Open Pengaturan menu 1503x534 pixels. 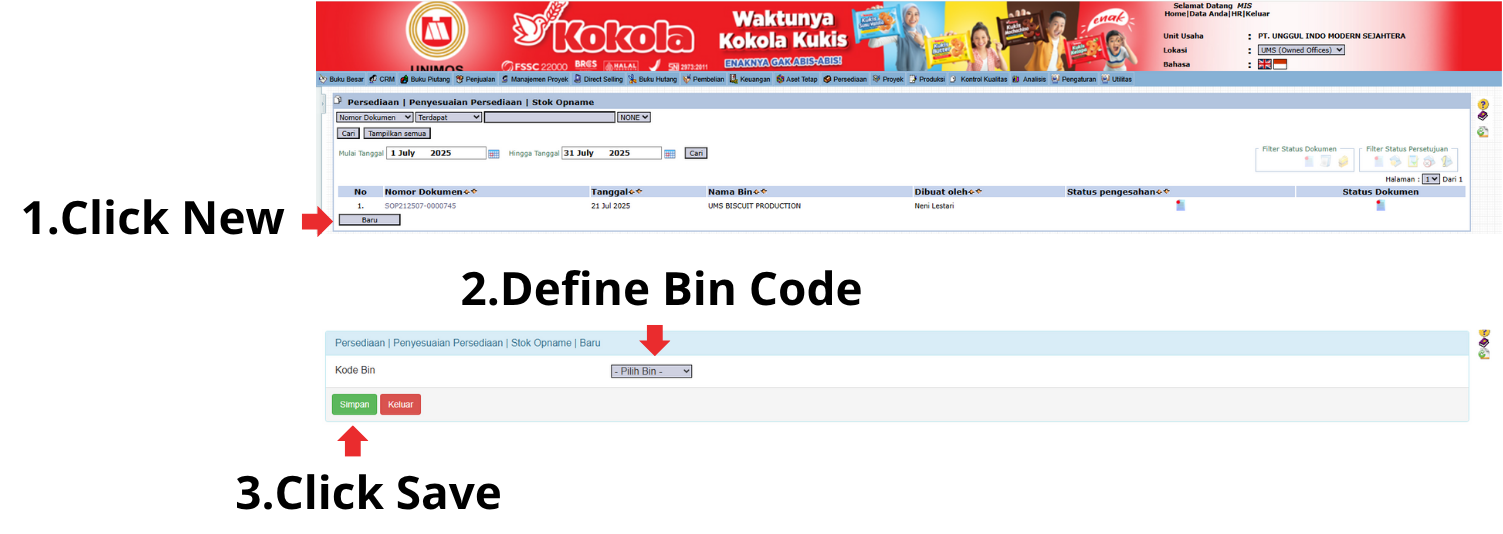(1074, 79)
